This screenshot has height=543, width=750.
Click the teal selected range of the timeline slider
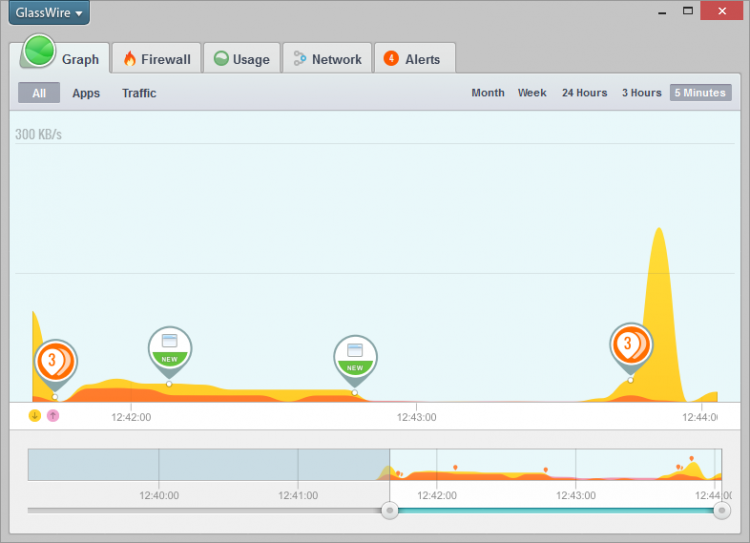point(556,510)
